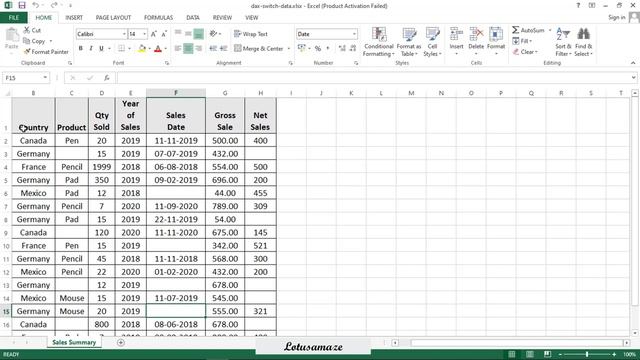The image size is (640, 360).
Task: Expand the Merge & Center dropdown arrow
Action: (288, 49)
